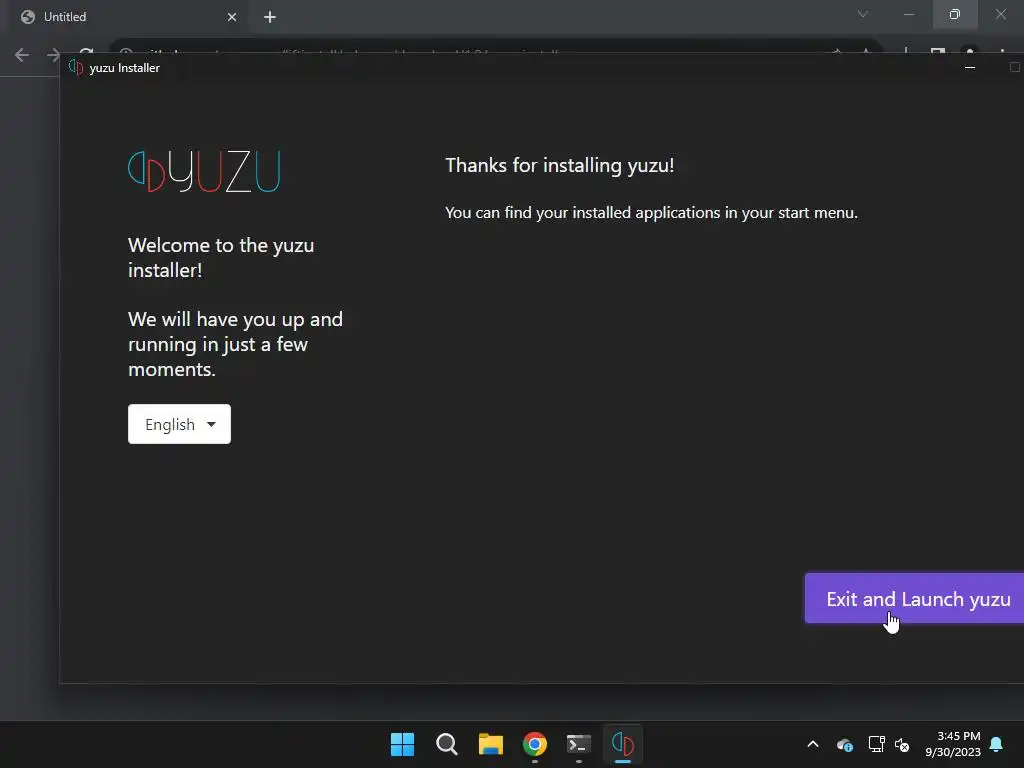Click the browser restore down button
The height and width of the screenshot is (768, 1024).
(955, 14)
